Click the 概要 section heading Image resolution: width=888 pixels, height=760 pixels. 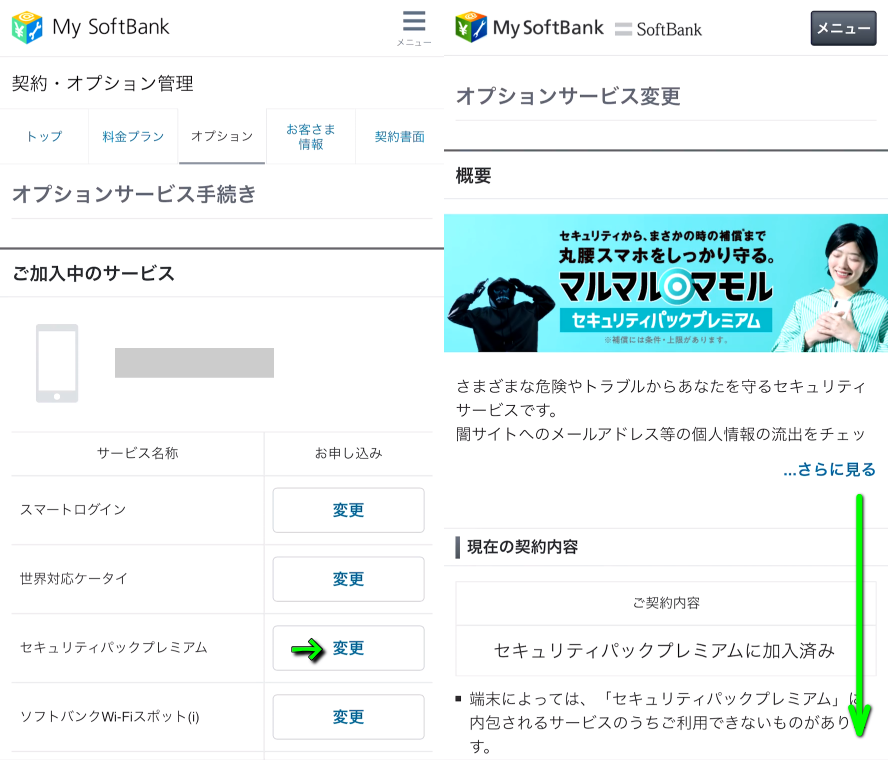pyautogui.click(x=473, y=176)
